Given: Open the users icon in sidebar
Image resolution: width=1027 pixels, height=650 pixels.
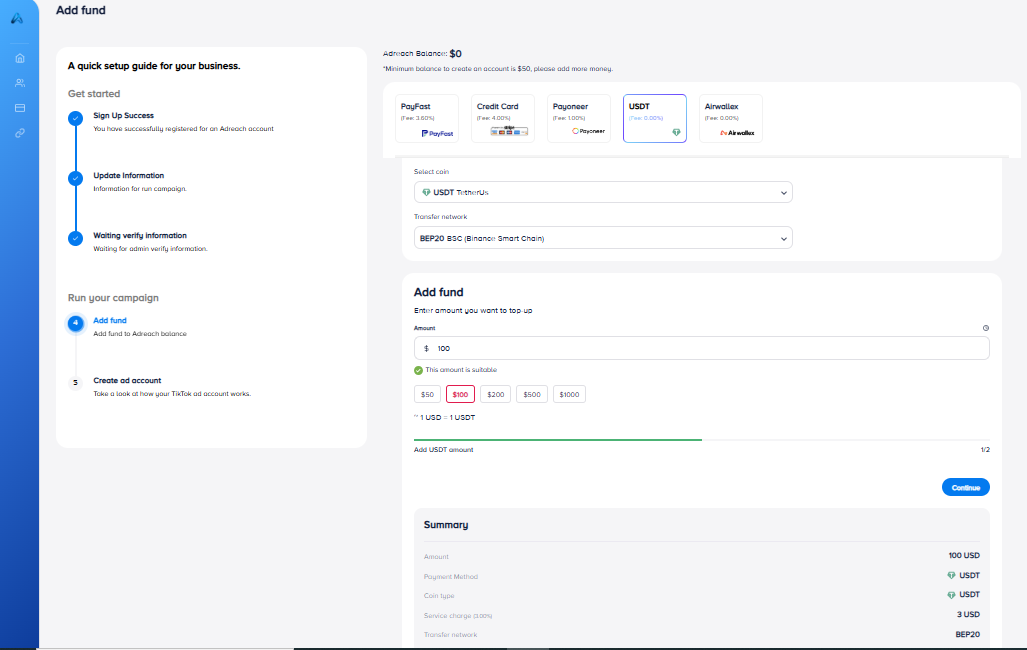Looking at the screenshot, I should 19,83.
